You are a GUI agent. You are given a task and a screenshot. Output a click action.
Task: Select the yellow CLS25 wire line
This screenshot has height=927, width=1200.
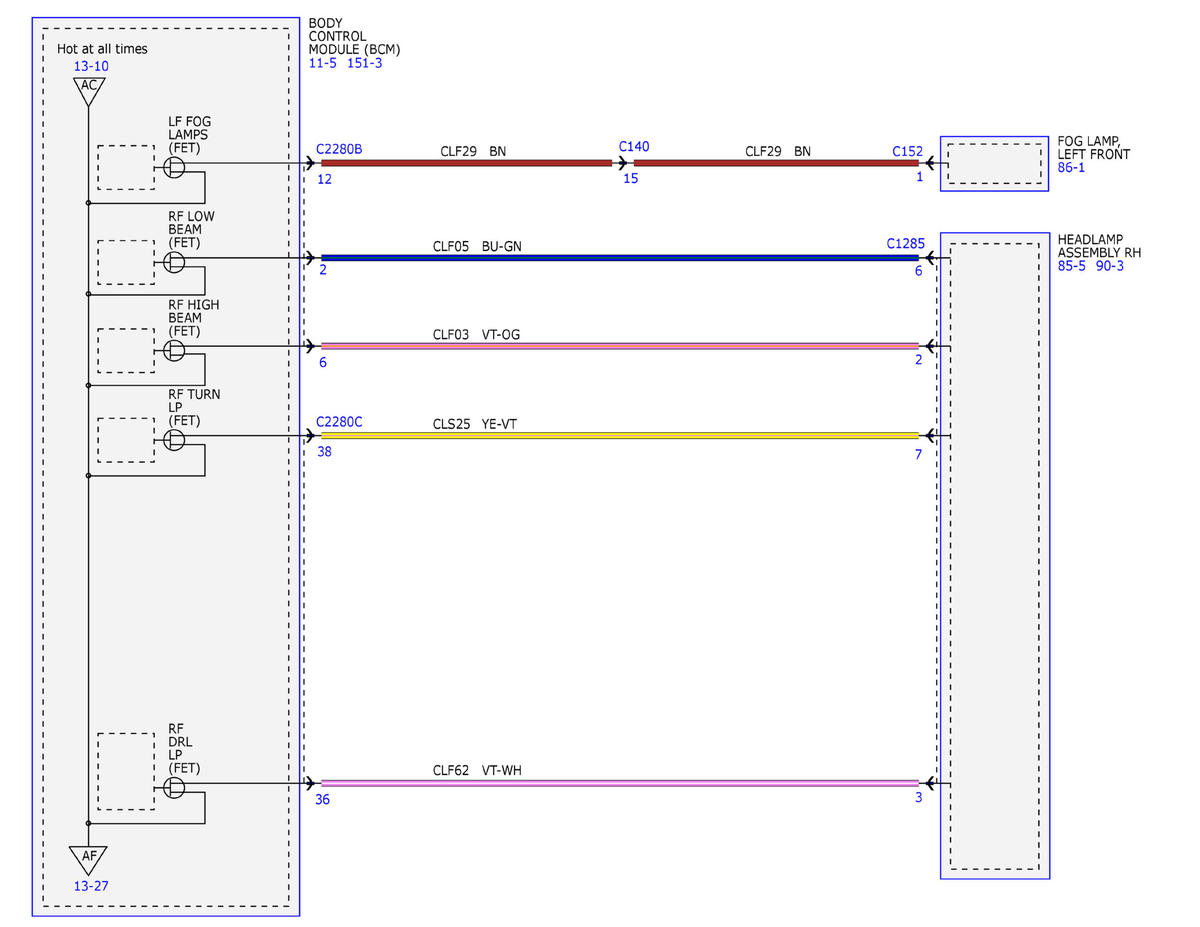[619, 436]
